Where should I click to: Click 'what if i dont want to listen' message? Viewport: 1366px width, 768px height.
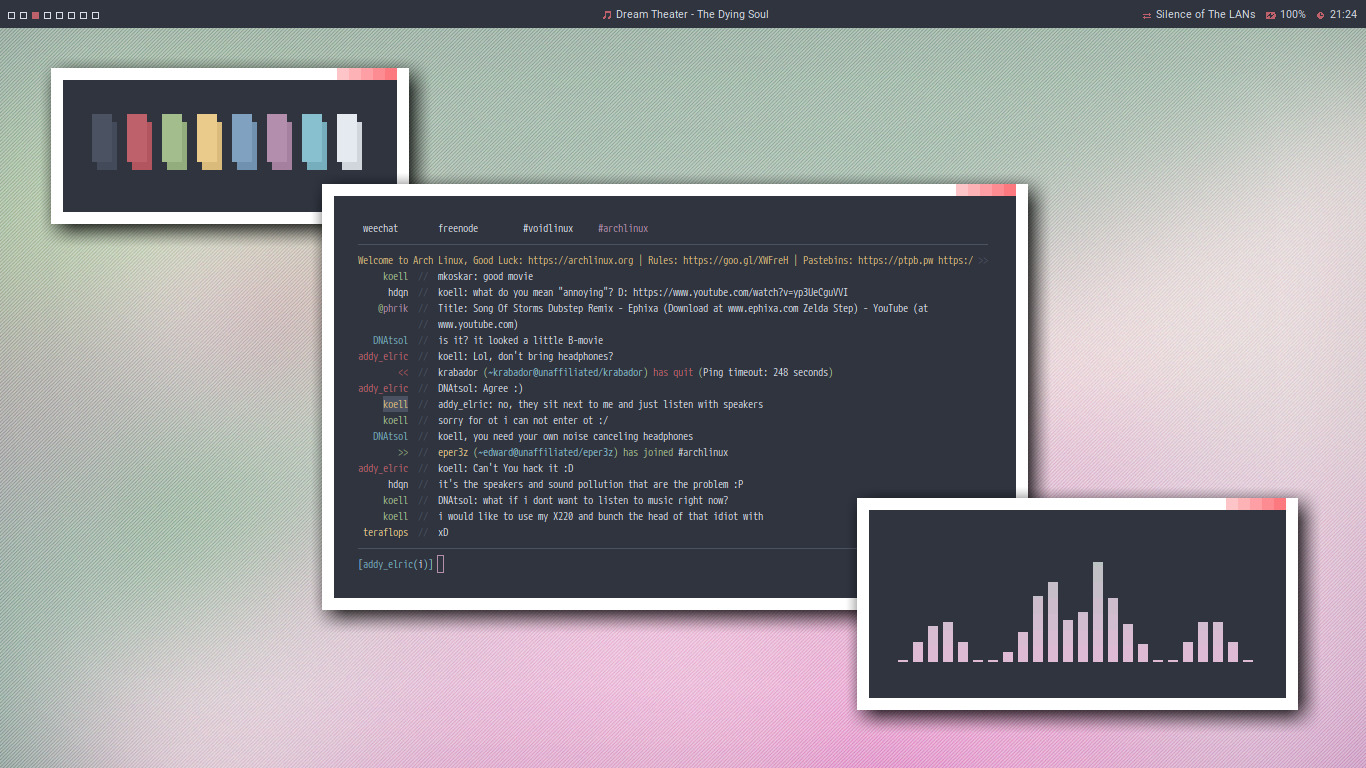583,500
